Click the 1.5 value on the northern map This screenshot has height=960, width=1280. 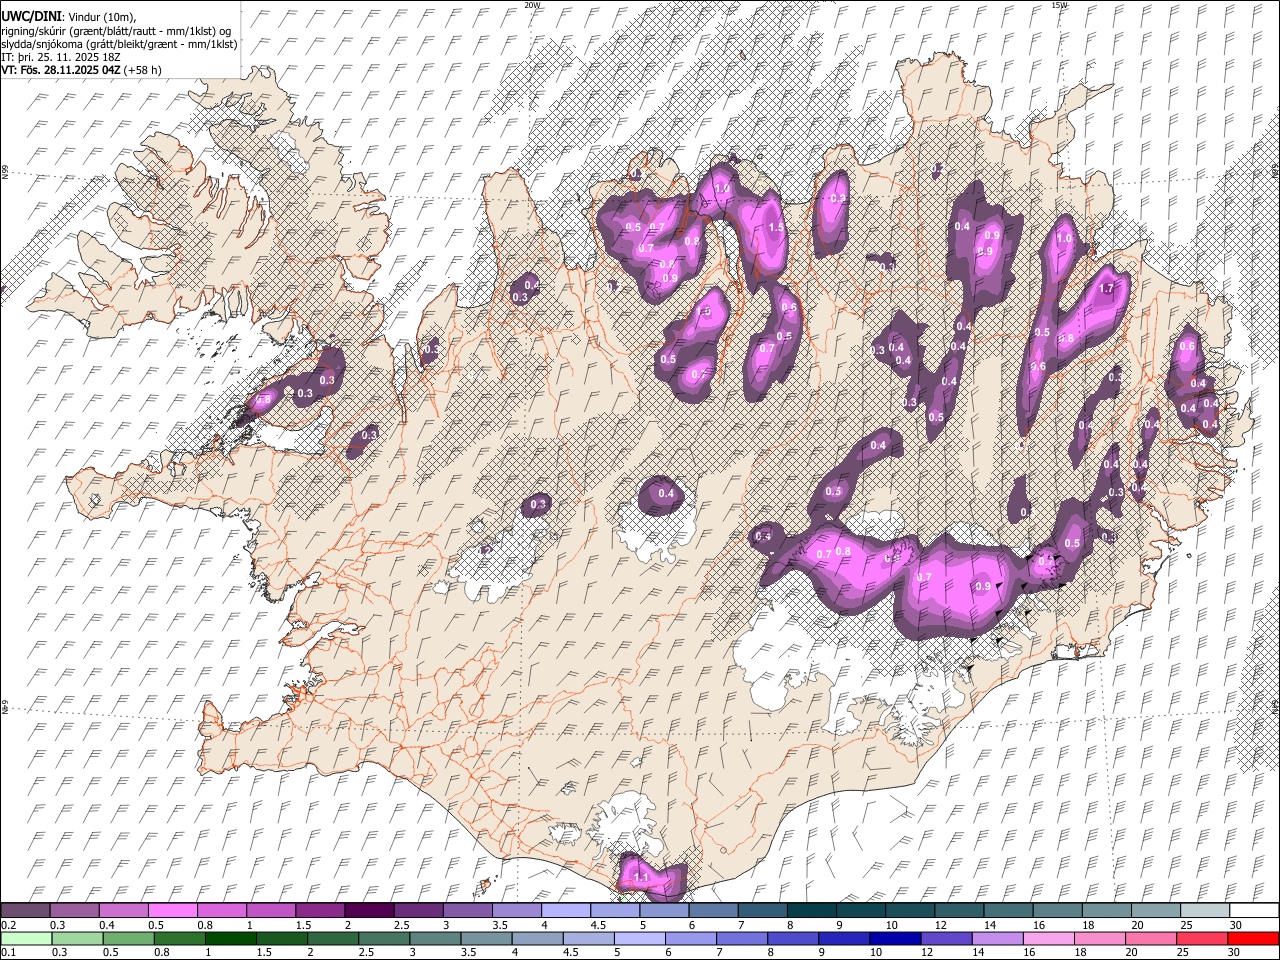[776, 227]
